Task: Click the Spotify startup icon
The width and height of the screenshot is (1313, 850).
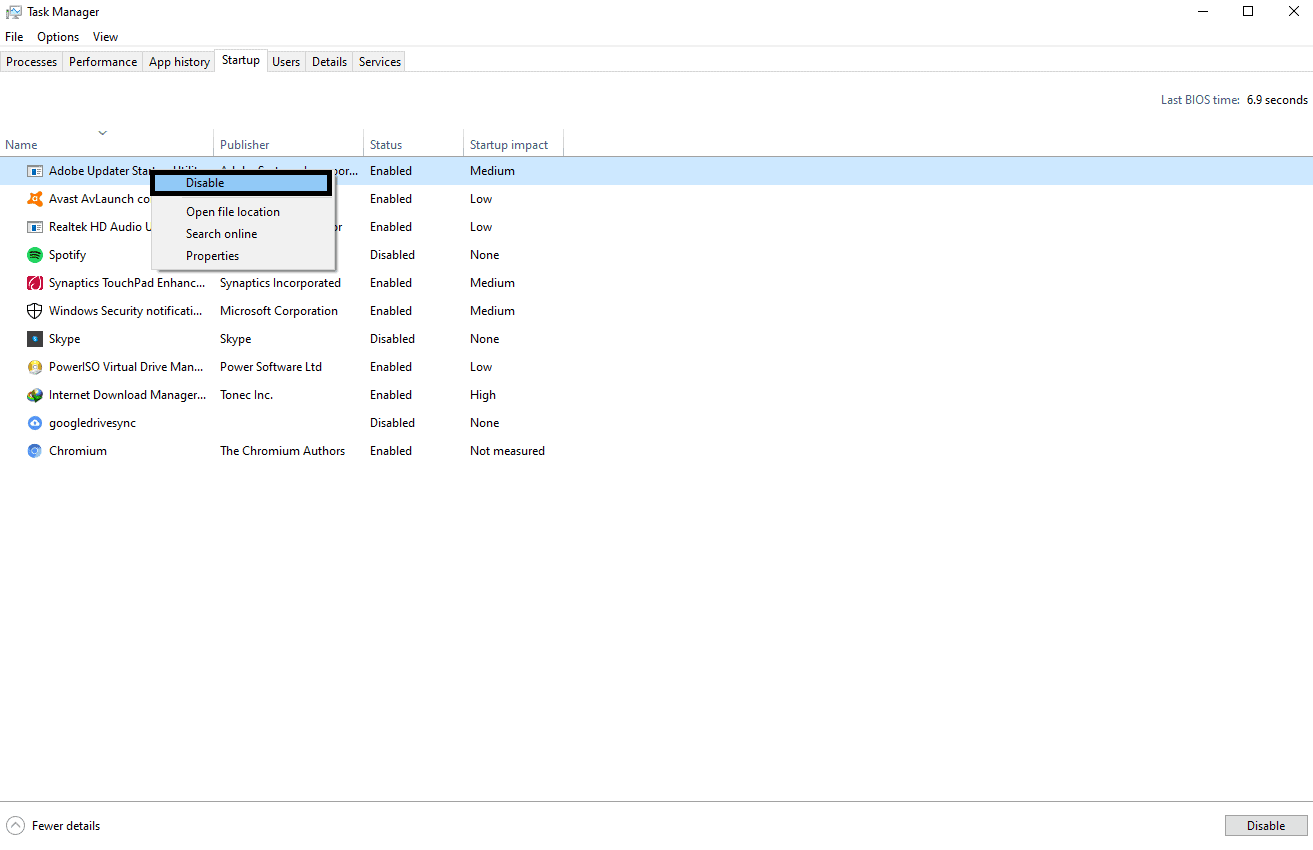Action: tap(35, 254)
